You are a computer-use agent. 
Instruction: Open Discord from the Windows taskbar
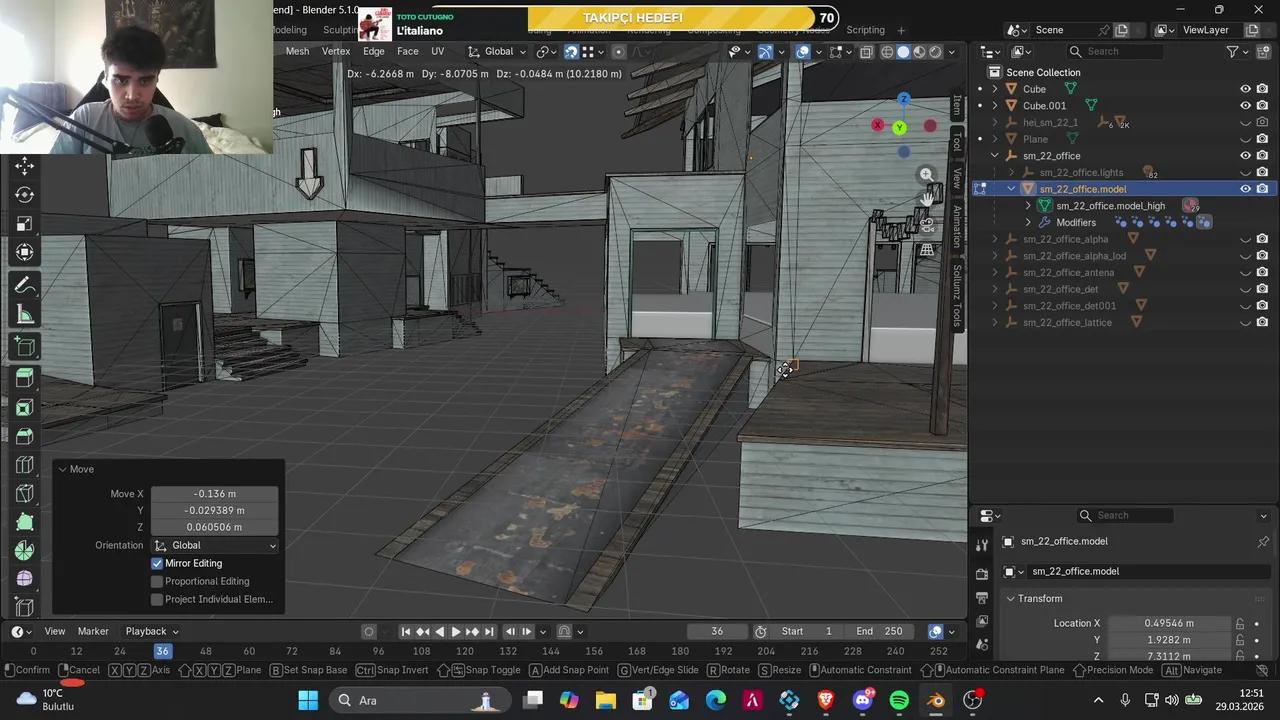pyautogui.click(x=862, y=700)
